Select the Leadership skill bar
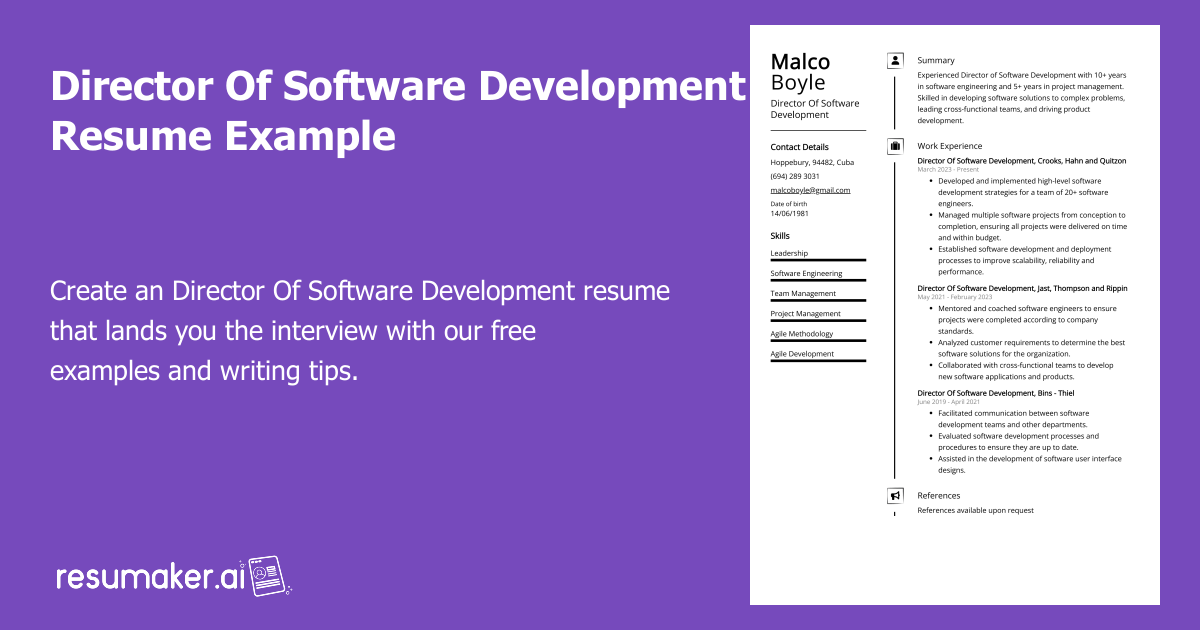 (817, 260)
